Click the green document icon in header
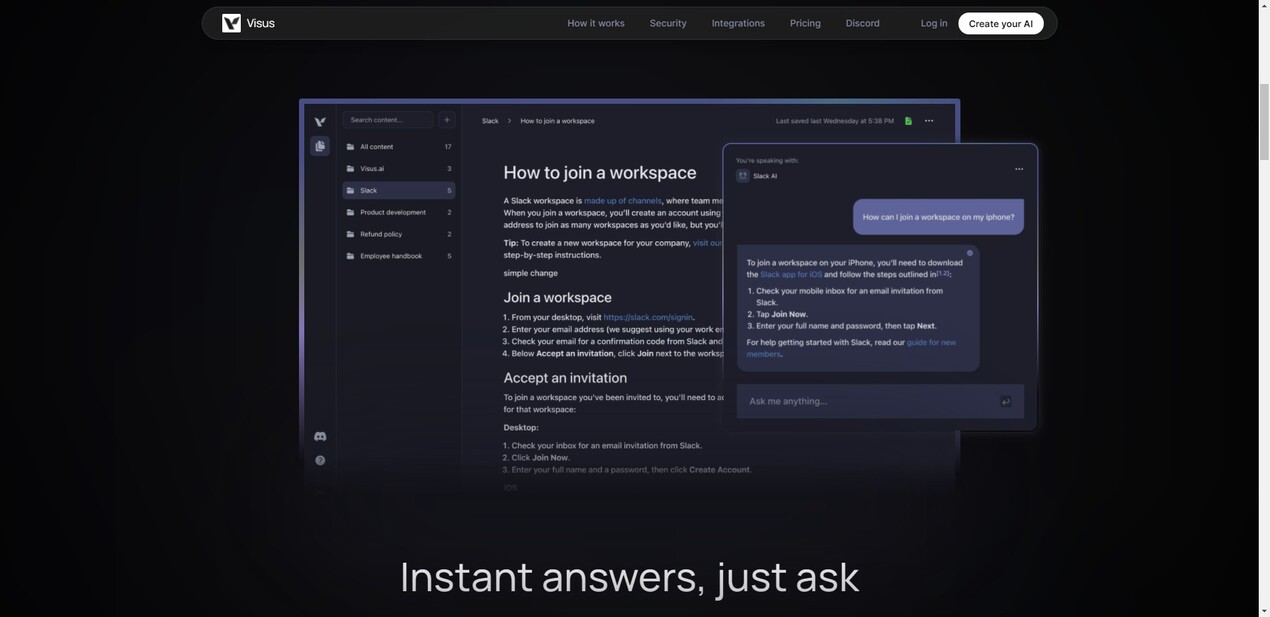The image size is (1270, 617). [x=908, y=121]
